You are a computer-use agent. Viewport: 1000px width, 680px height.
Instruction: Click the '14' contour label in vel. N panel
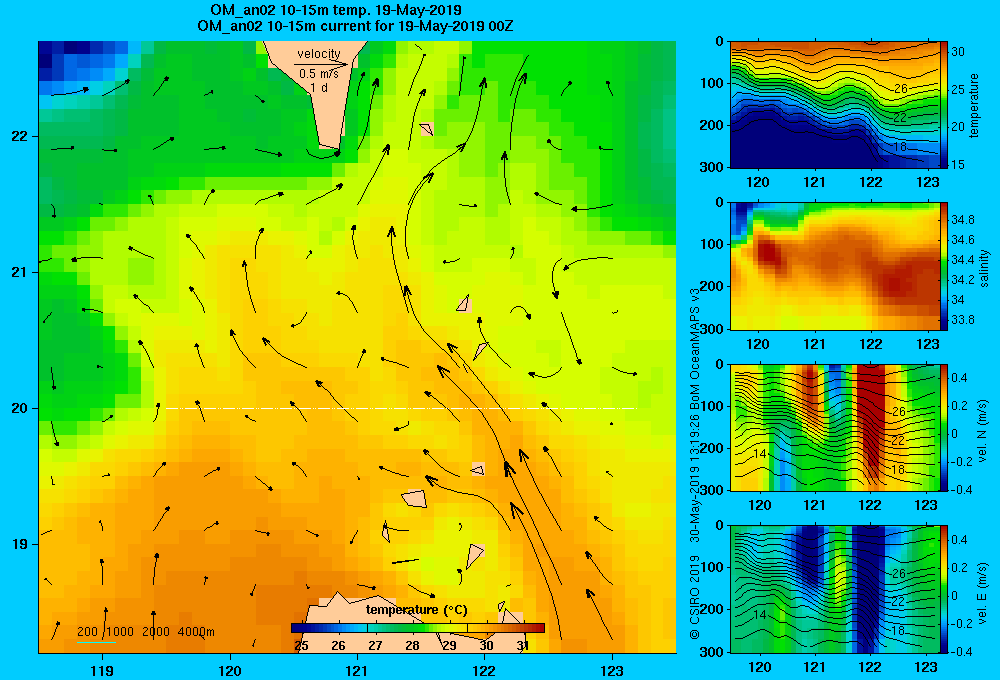759,454
